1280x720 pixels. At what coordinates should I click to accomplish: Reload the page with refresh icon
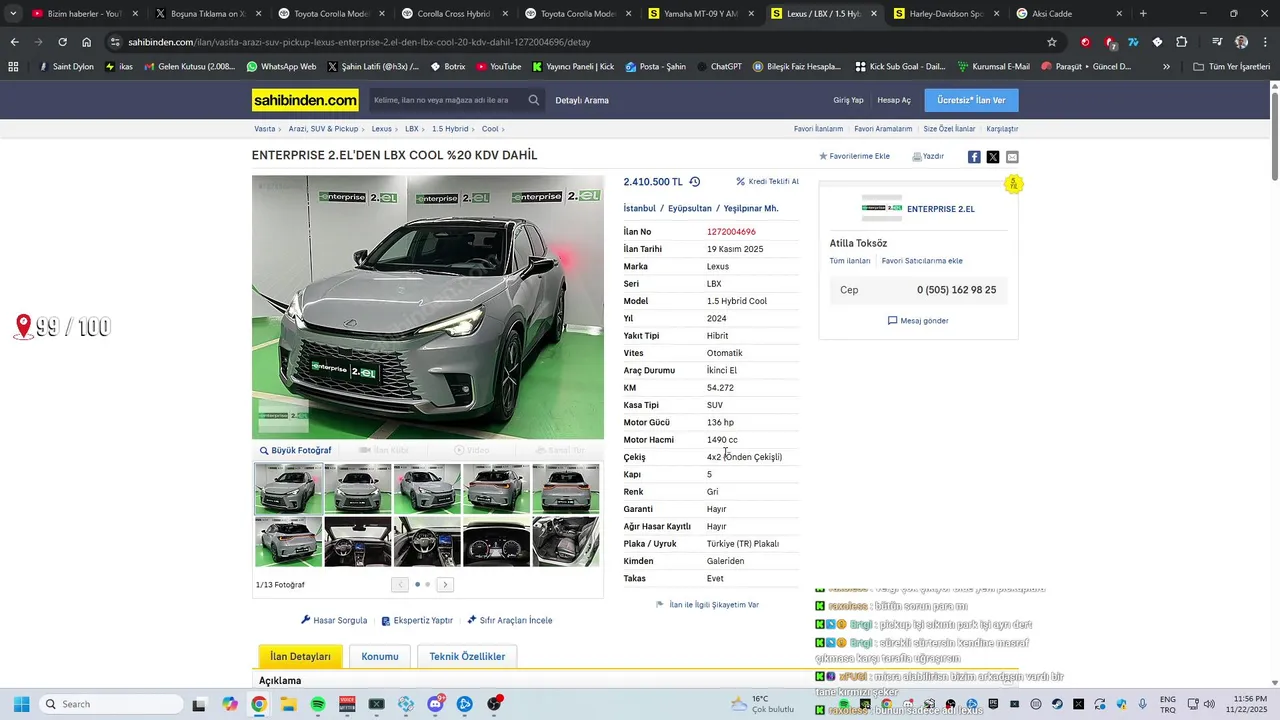point(62,42)
